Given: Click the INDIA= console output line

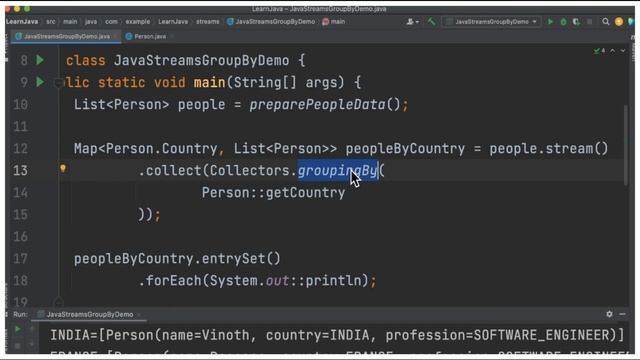Looking at the screenshot, I should [x=337, y=335].
